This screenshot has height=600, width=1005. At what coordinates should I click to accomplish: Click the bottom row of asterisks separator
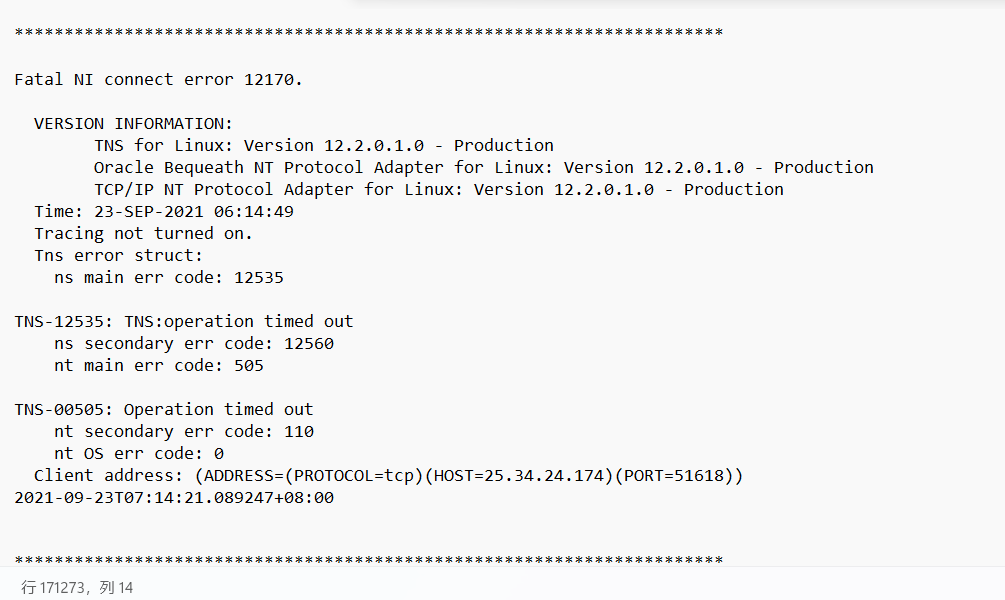tap(368, 559)
